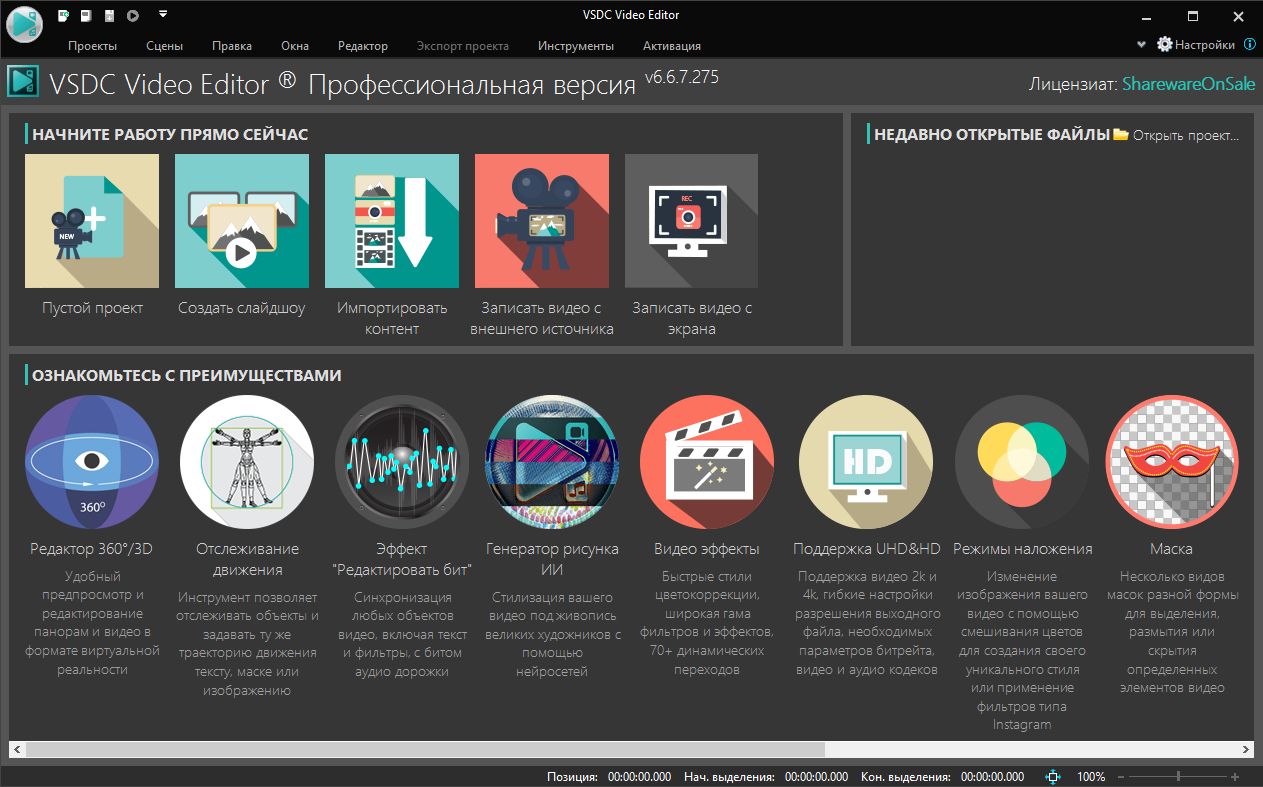Screen dimensions: 1263x787
Task: Click the Пустой проект label
Action: (92, 308)
